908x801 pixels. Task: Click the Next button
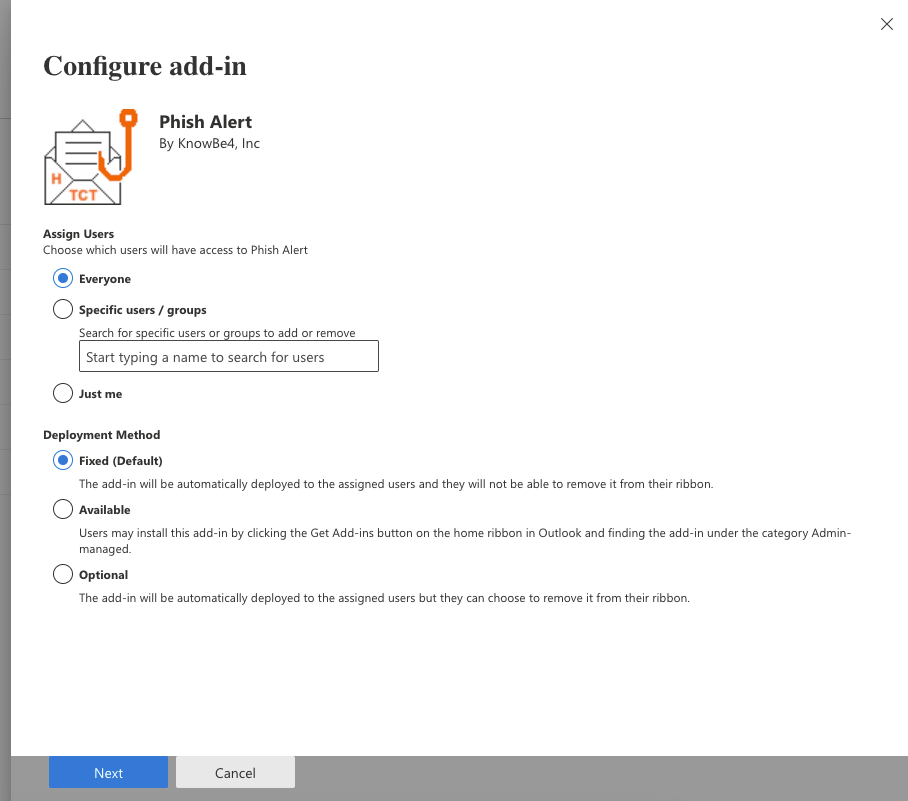pyautogui.click(x=108, y=772)
